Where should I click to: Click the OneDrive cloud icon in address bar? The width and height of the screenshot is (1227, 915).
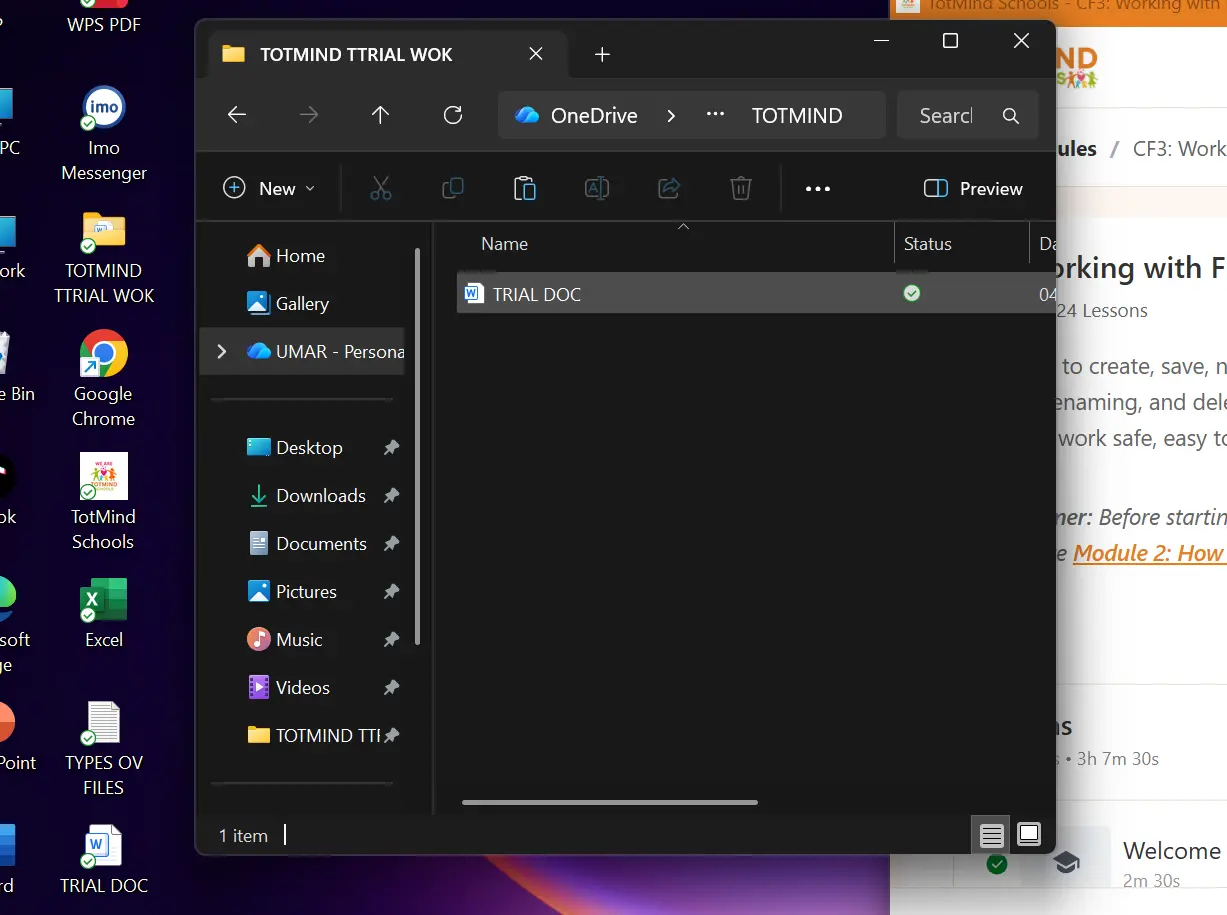527,116
